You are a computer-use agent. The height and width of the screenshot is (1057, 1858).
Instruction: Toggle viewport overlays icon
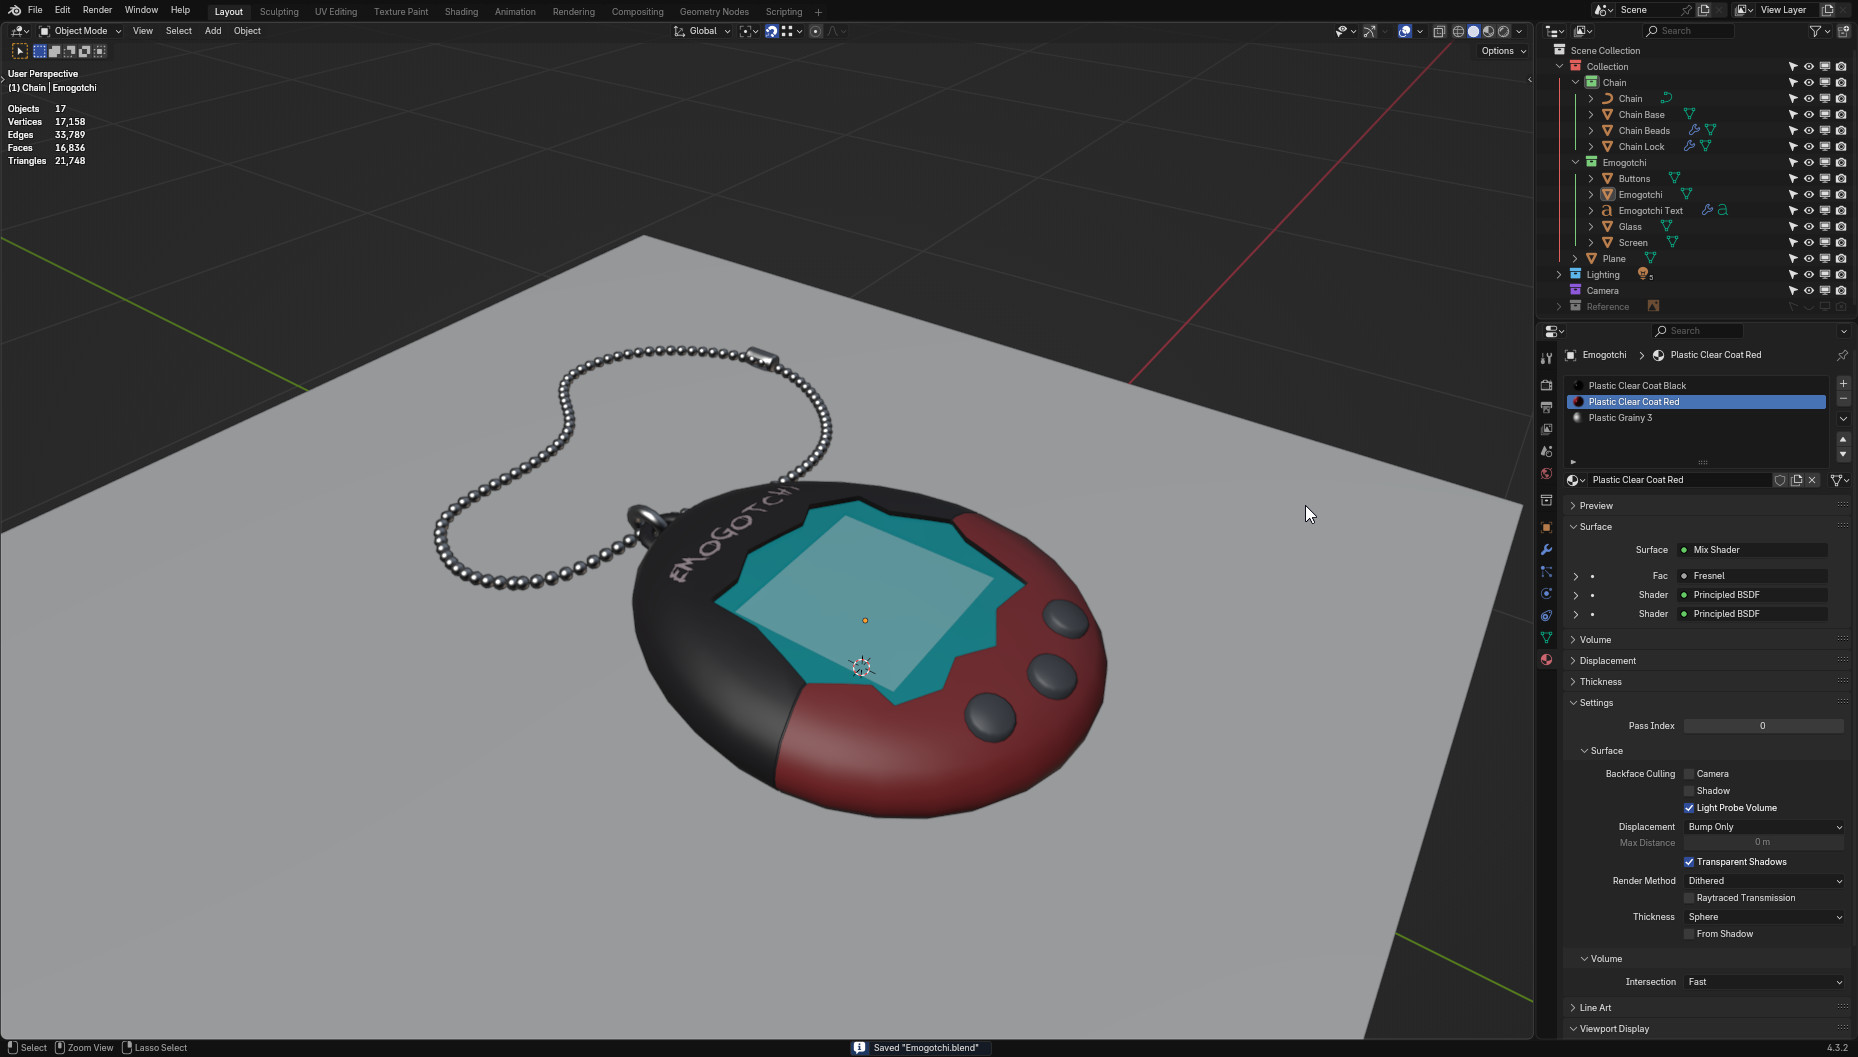coord(1404,31)
